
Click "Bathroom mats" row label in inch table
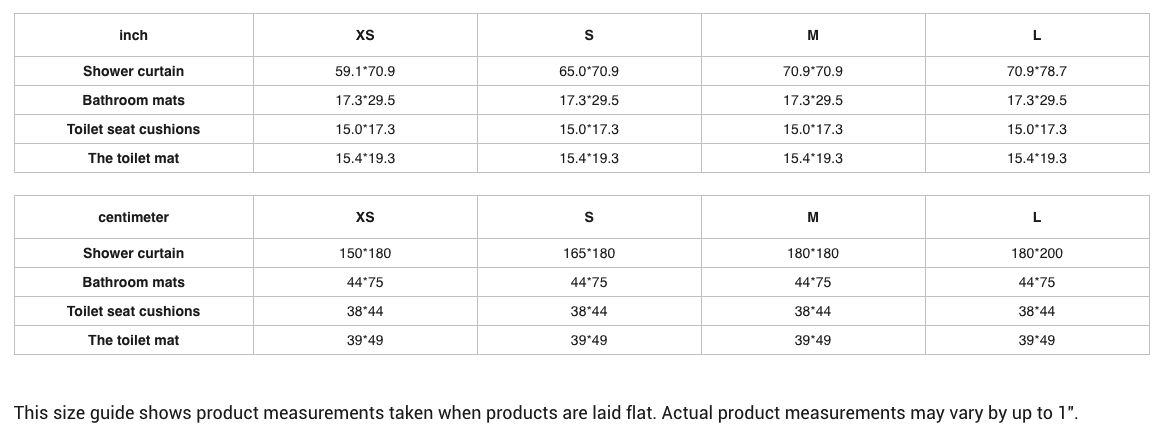pyautogui.click(x=133, y=100)
